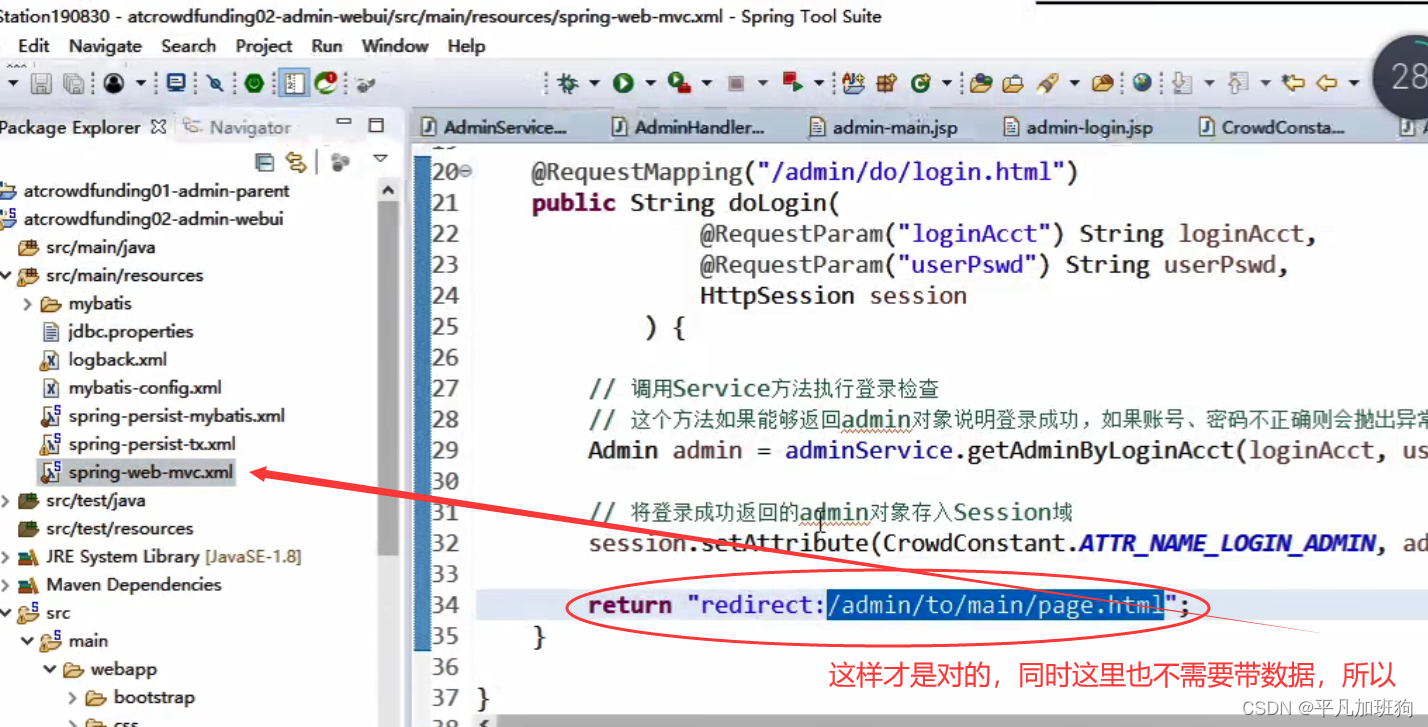Expand src/test/java node
Screen dimensions: 1428x727
(6, 500)
